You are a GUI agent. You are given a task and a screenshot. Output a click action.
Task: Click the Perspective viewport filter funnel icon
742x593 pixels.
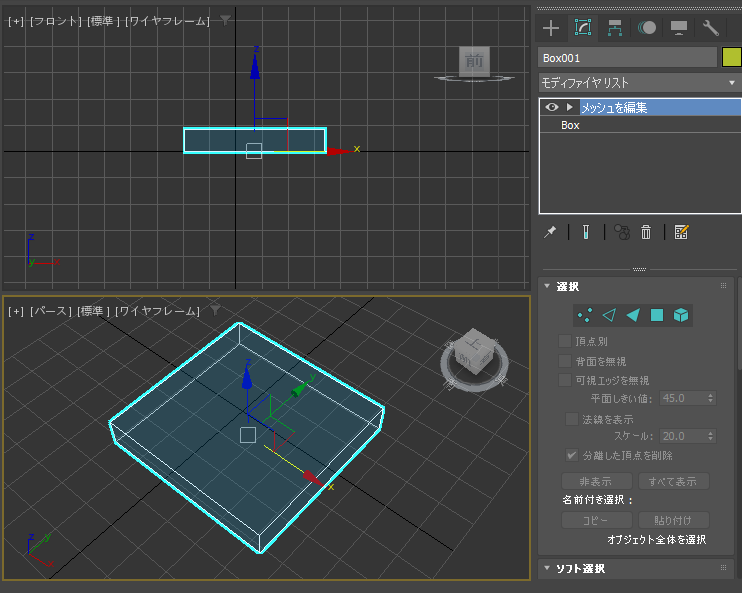216,310
